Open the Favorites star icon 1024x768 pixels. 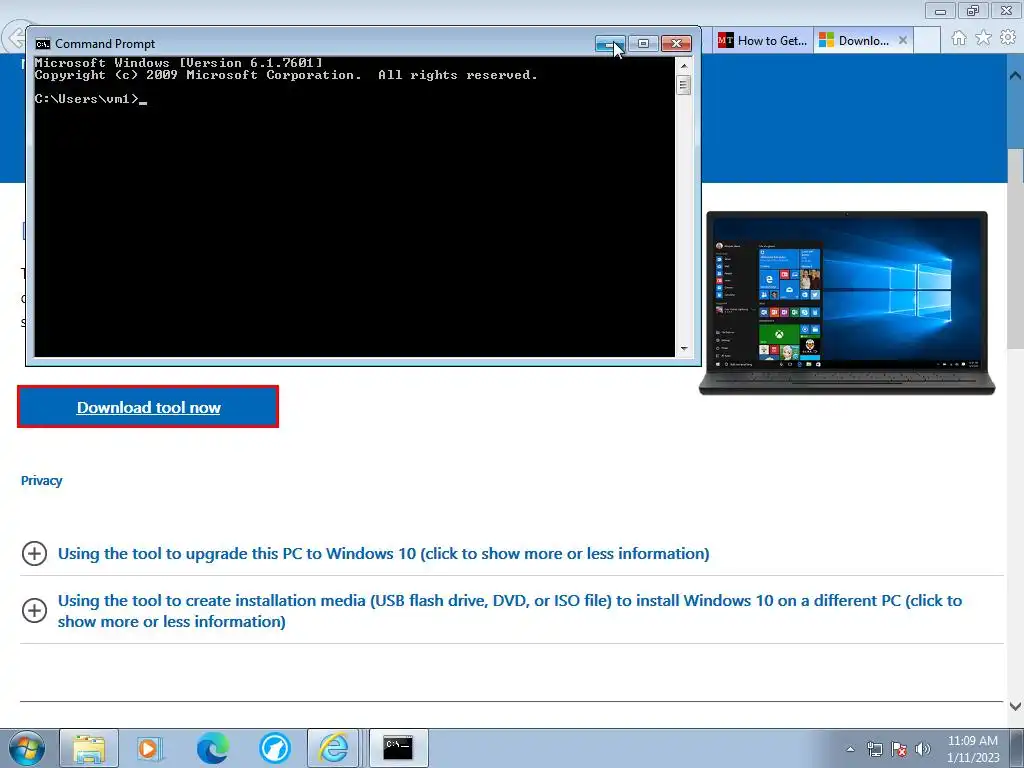coord(983,39)
